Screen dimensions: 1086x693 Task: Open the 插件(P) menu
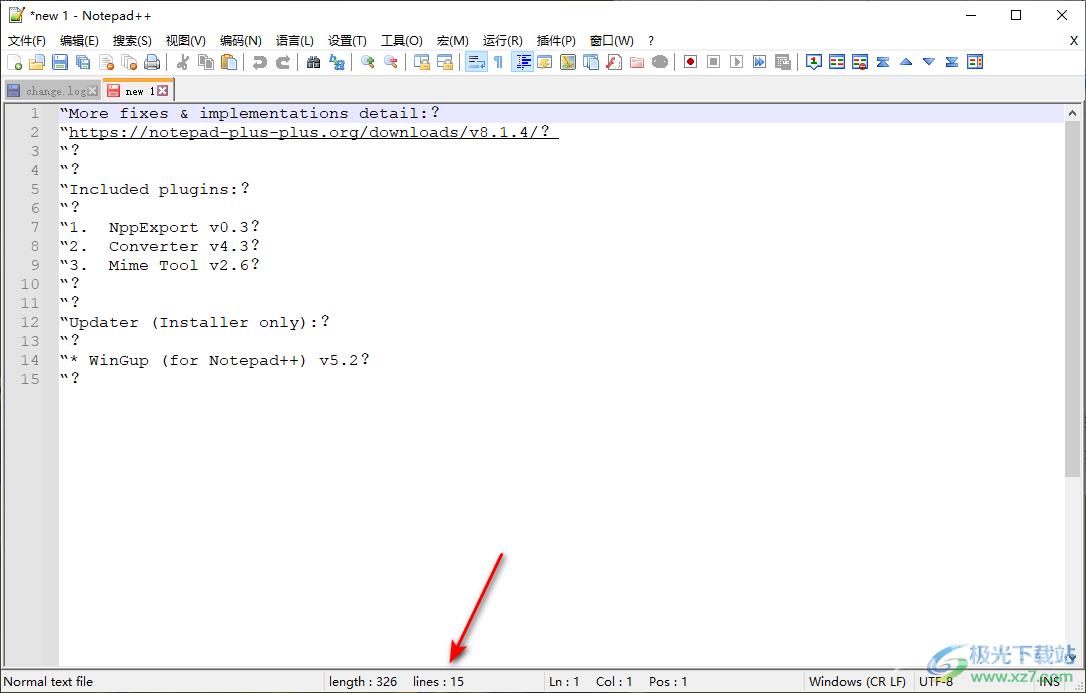click(556, 41)
